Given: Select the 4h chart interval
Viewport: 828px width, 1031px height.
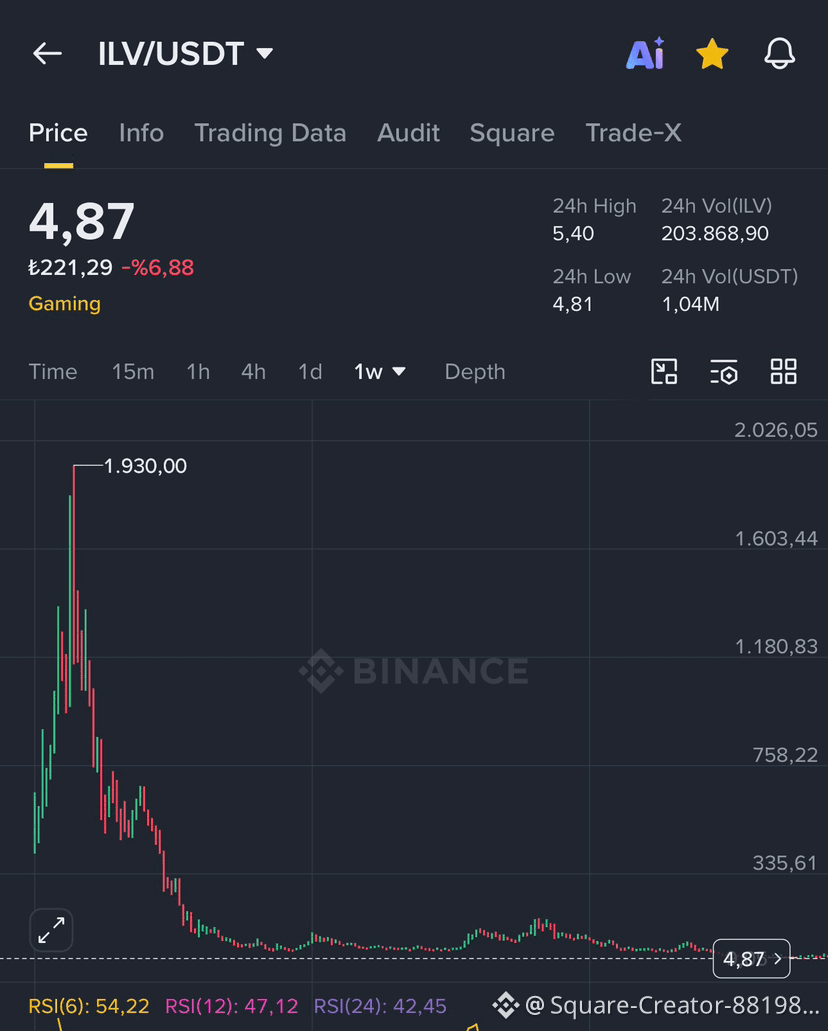Looking at the screenshot, I should (x=253, y=372).
